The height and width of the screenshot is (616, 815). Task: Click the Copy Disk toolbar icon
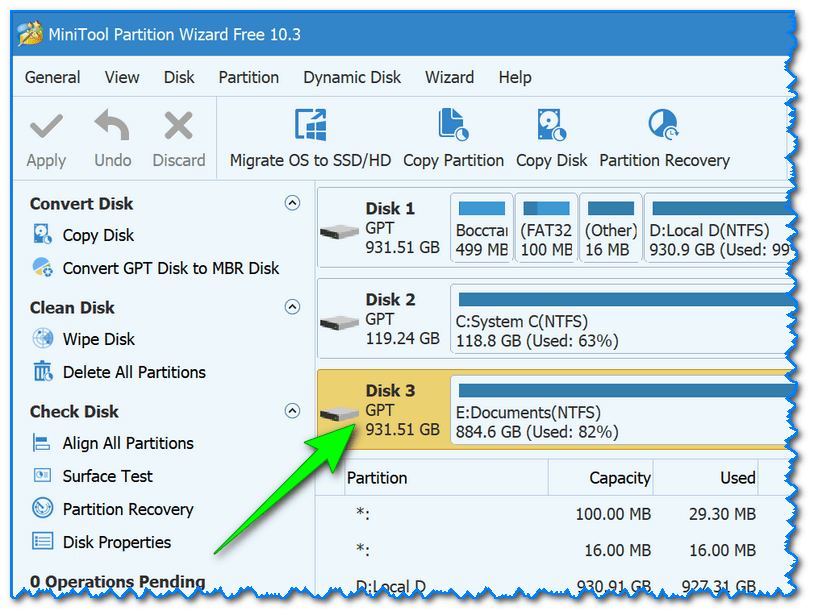tap(551, 126)
